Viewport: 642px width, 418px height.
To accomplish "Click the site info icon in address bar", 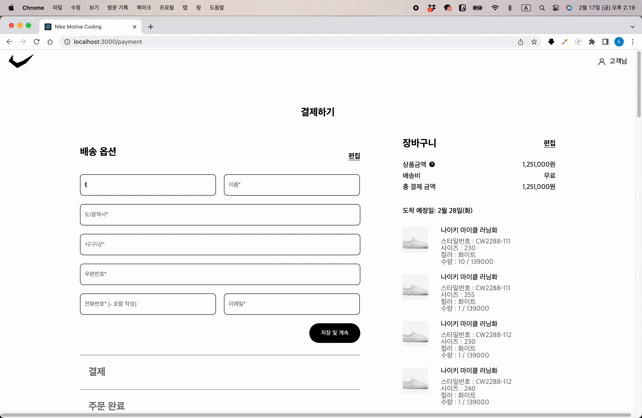I will [67, 42].
